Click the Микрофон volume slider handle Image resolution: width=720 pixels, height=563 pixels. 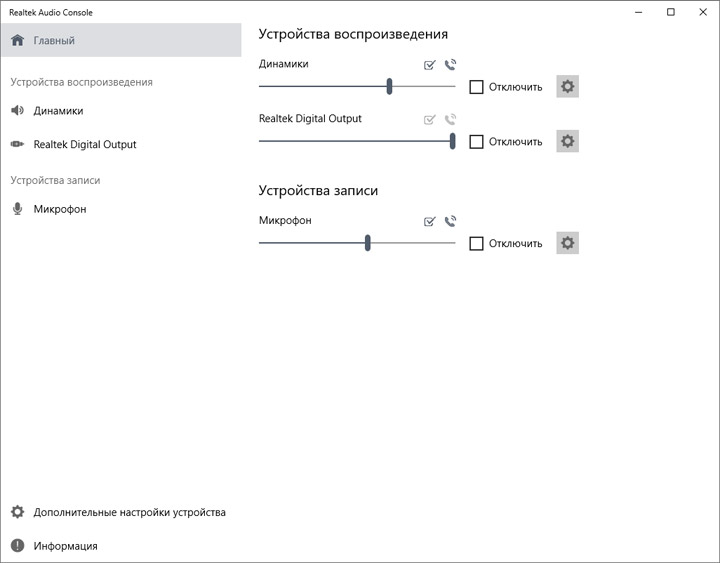[x=368, y=243]
